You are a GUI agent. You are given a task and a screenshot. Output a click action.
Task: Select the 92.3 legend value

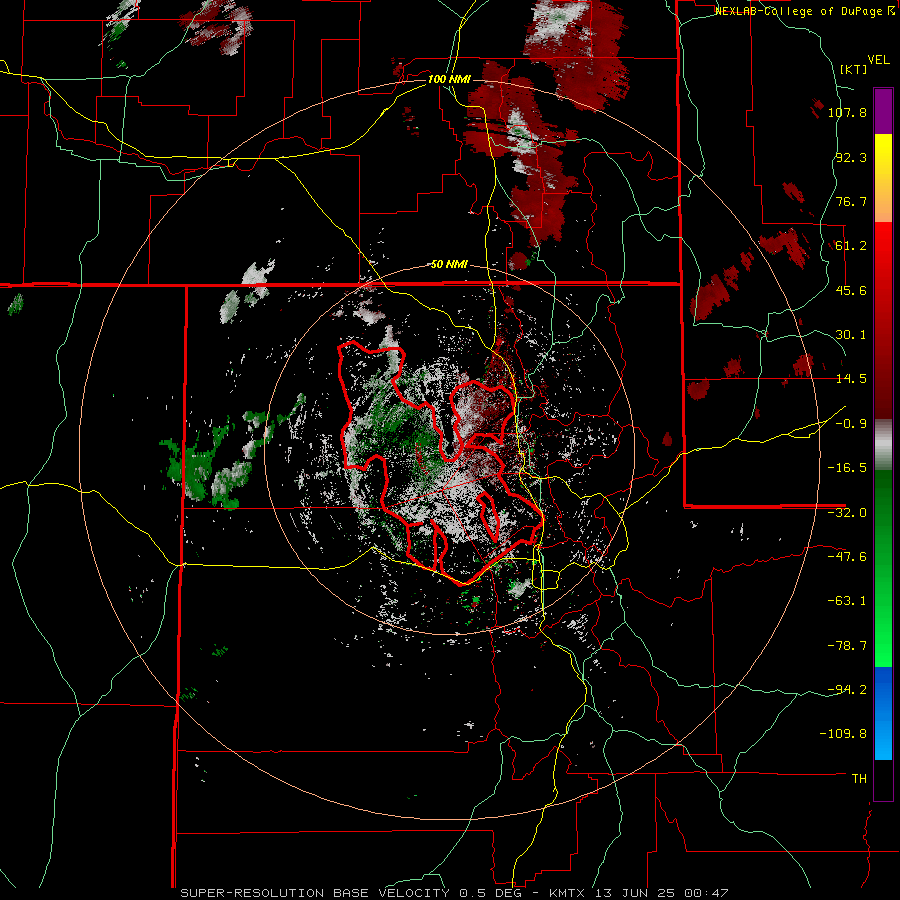pos(851,157)
